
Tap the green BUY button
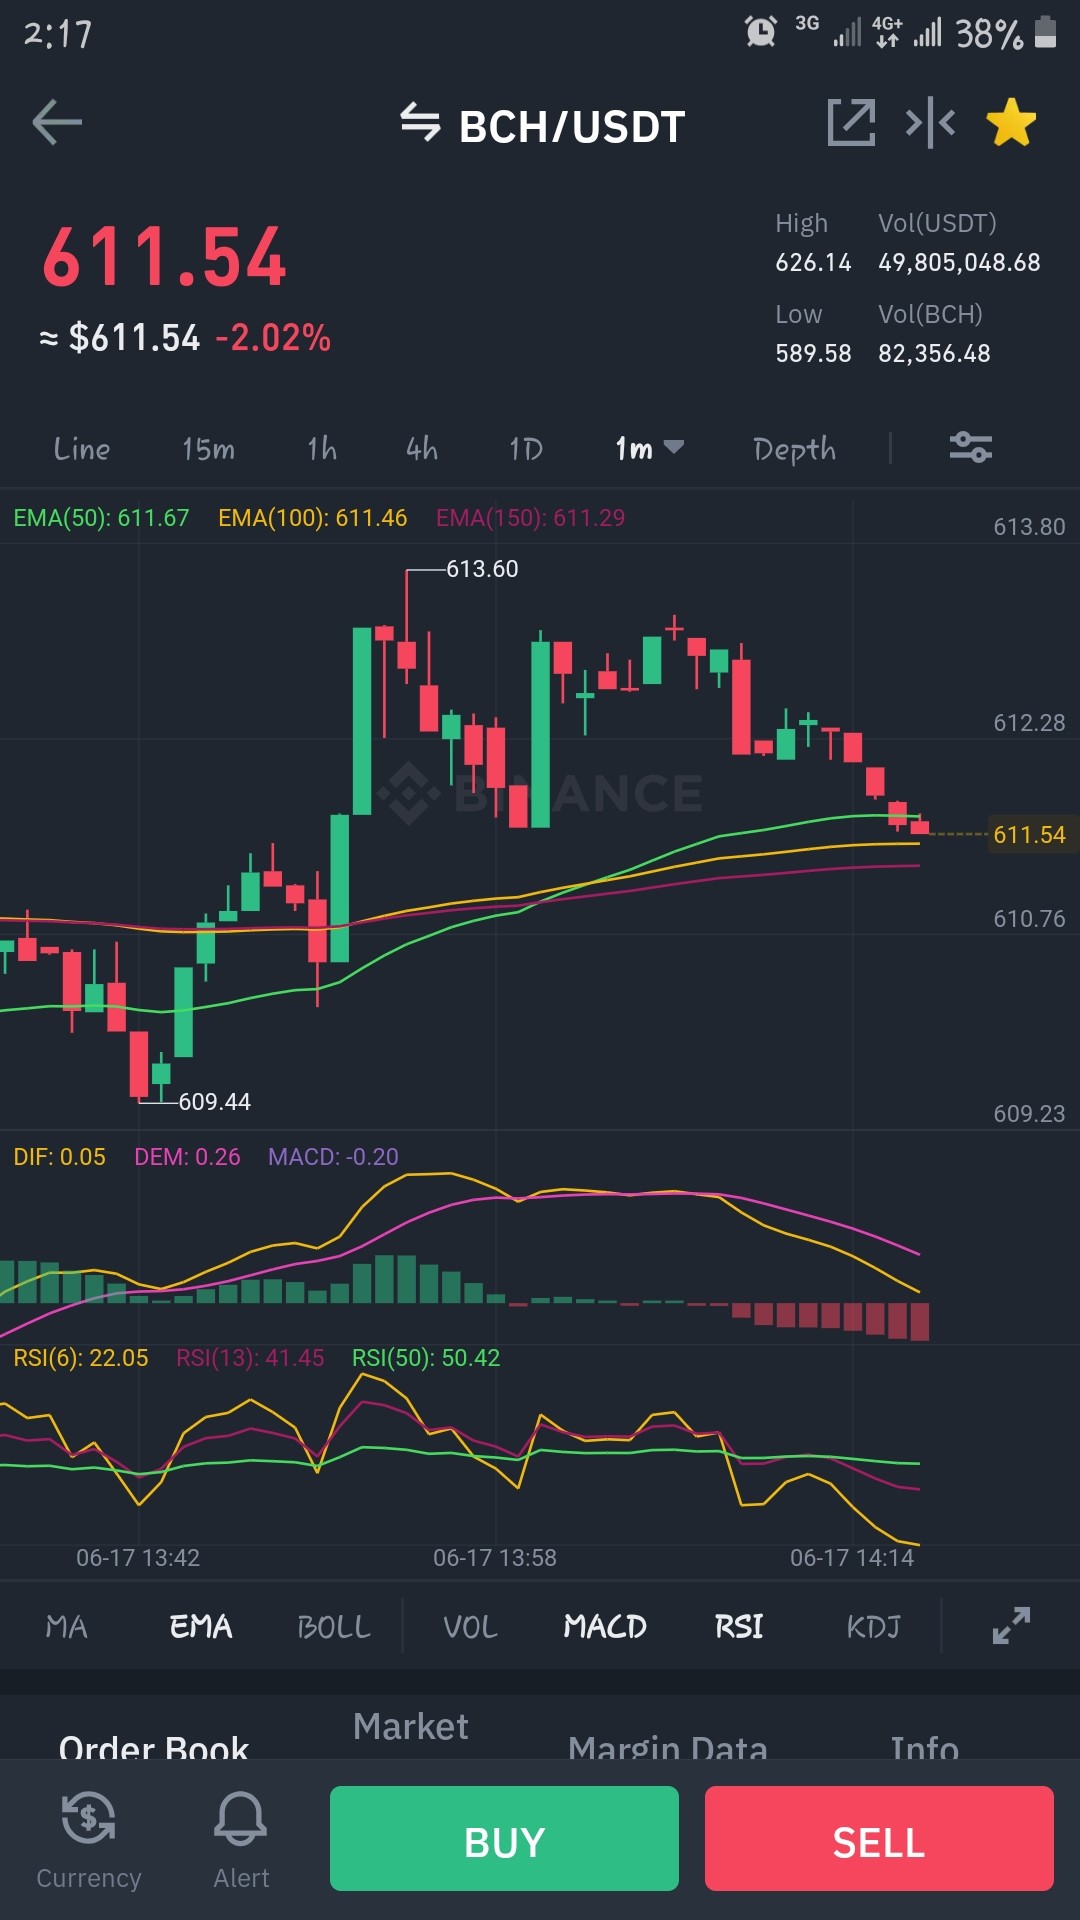[x=504, y=1838]
